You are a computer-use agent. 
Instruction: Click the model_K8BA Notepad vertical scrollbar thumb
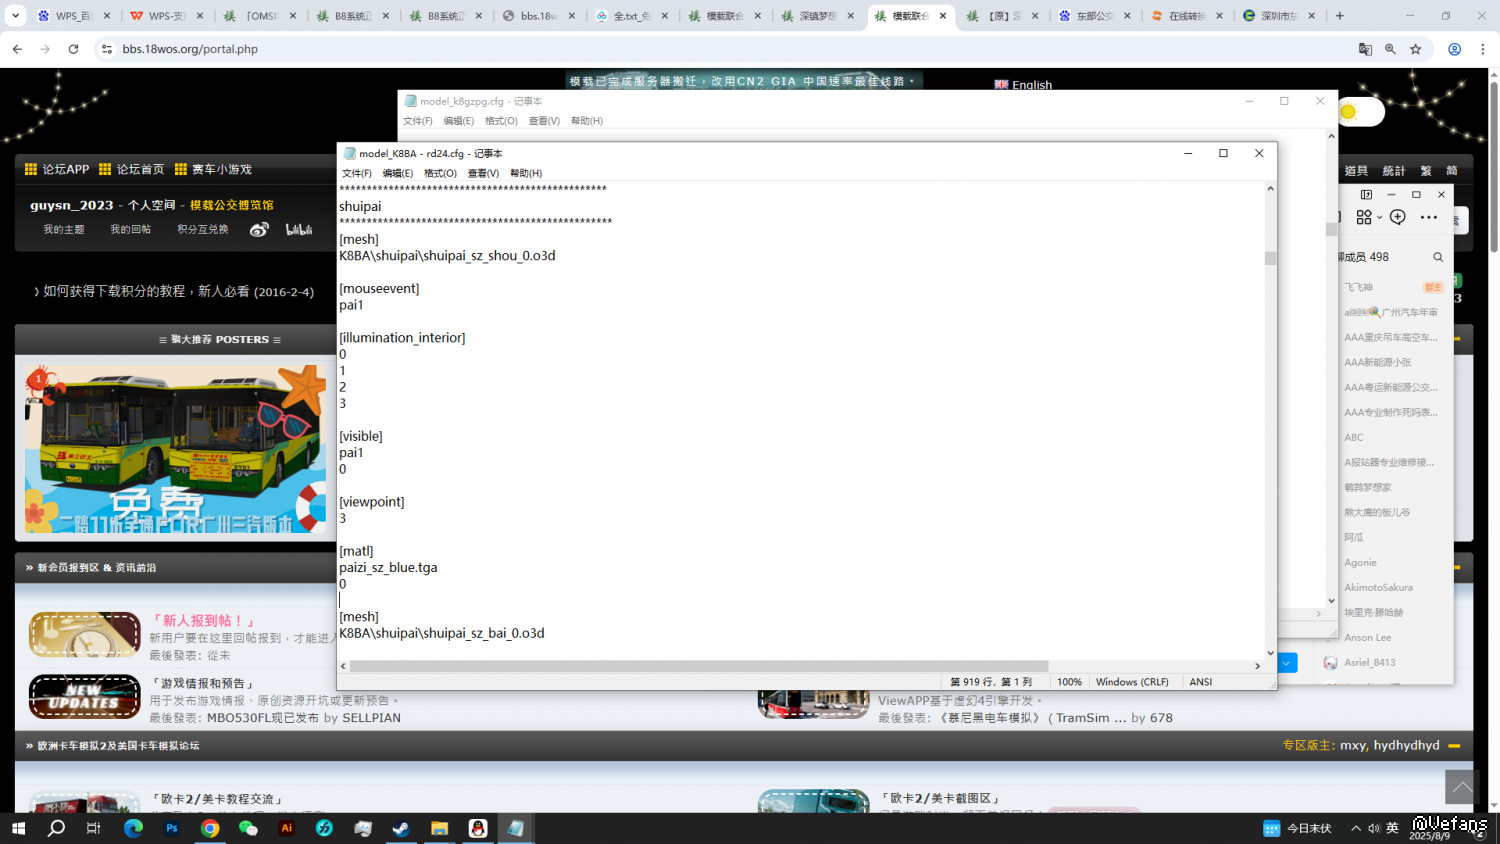point(1270,258)
